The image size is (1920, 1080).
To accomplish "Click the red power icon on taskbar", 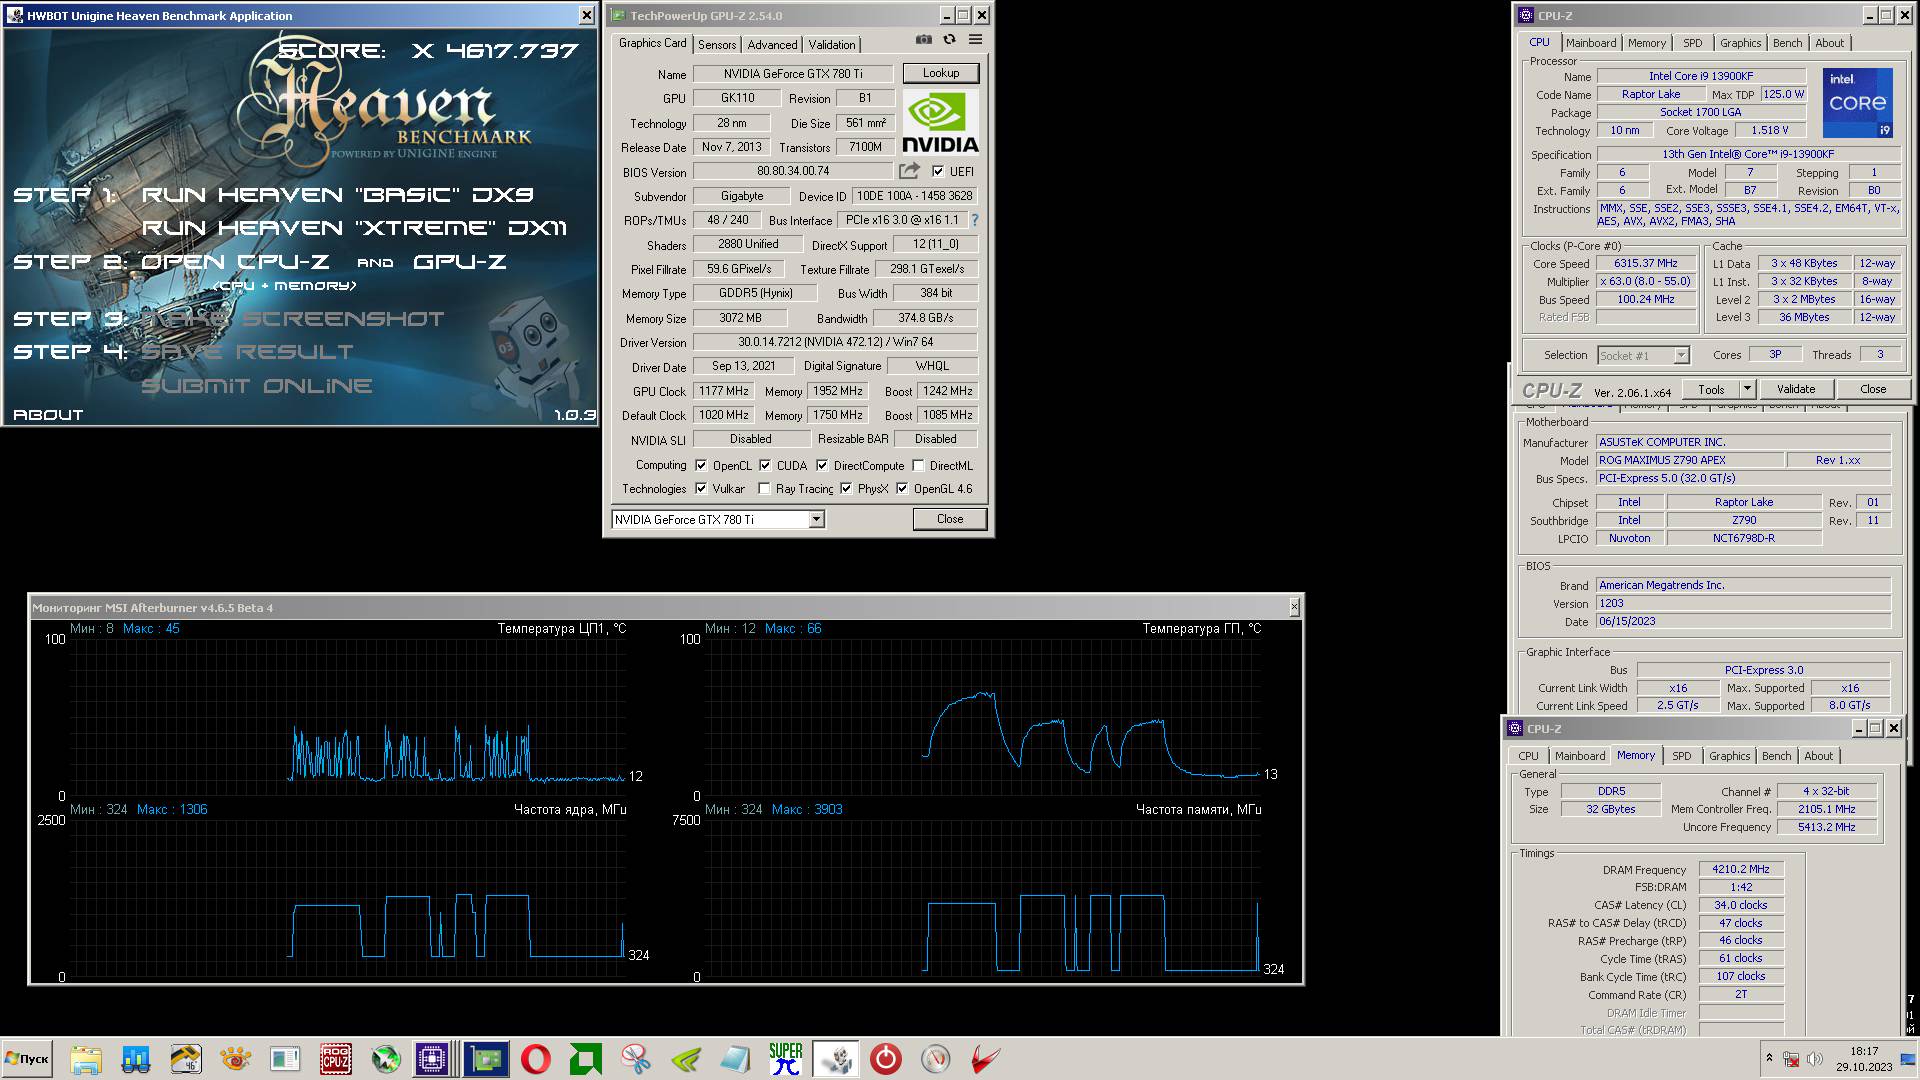I will (885, 1059).
